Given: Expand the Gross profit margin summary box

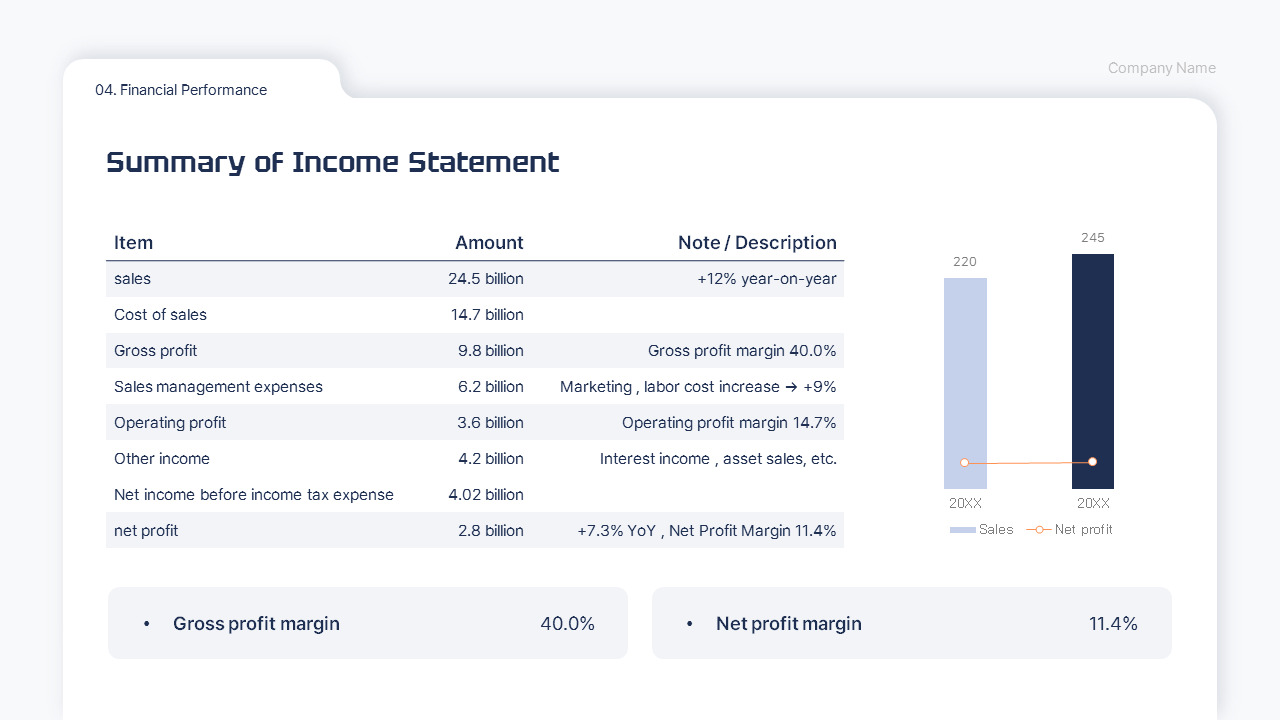Looking at the screenshot, I should pos(368,623).
